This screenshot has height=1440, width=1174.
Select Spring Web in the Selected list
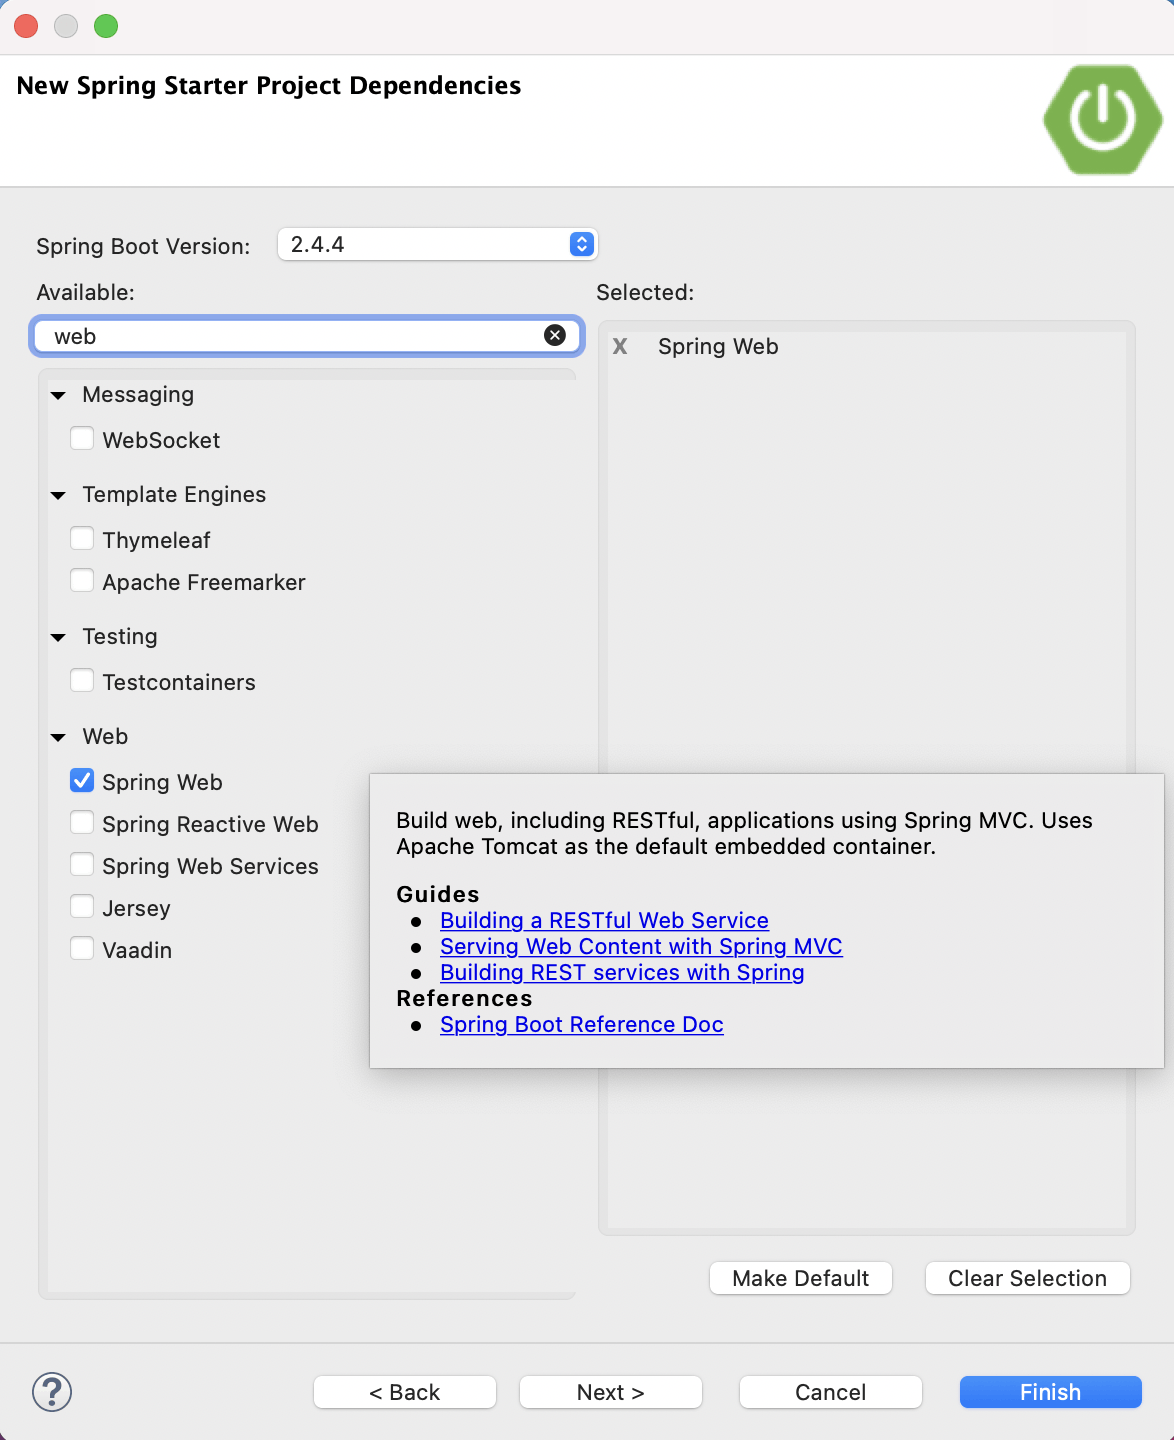718,346
